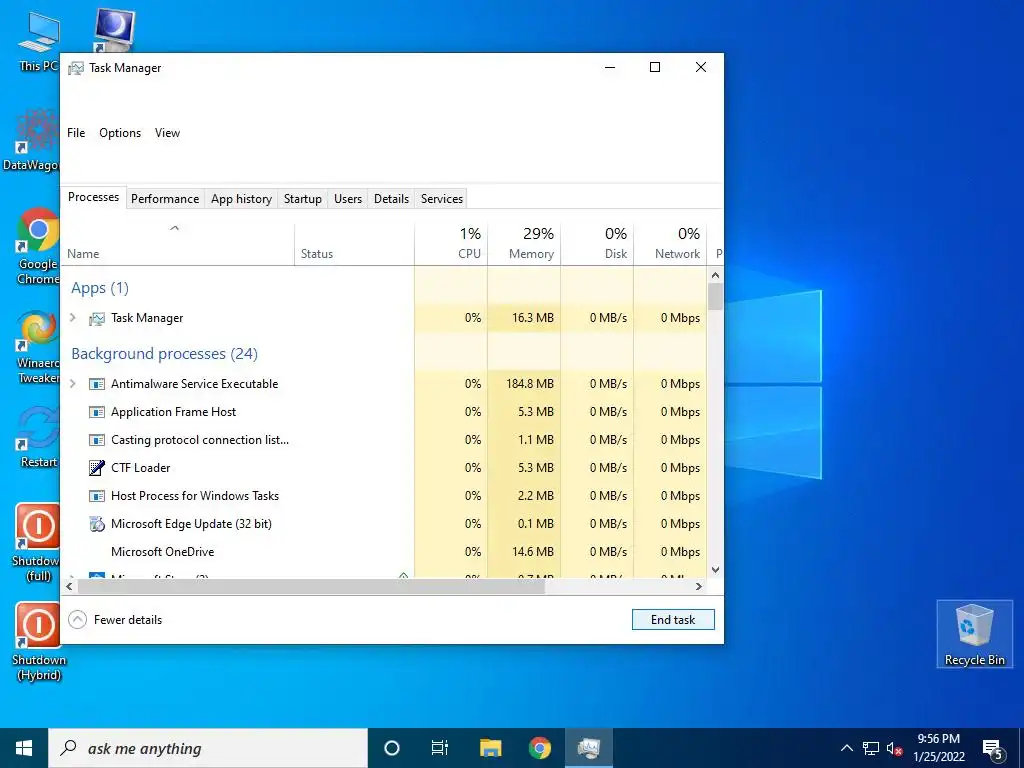This screenshot has width=1024, height=768.
Task: Select the Shutdown (Hybrid) desktop shortcut
Action: point(39,642)
